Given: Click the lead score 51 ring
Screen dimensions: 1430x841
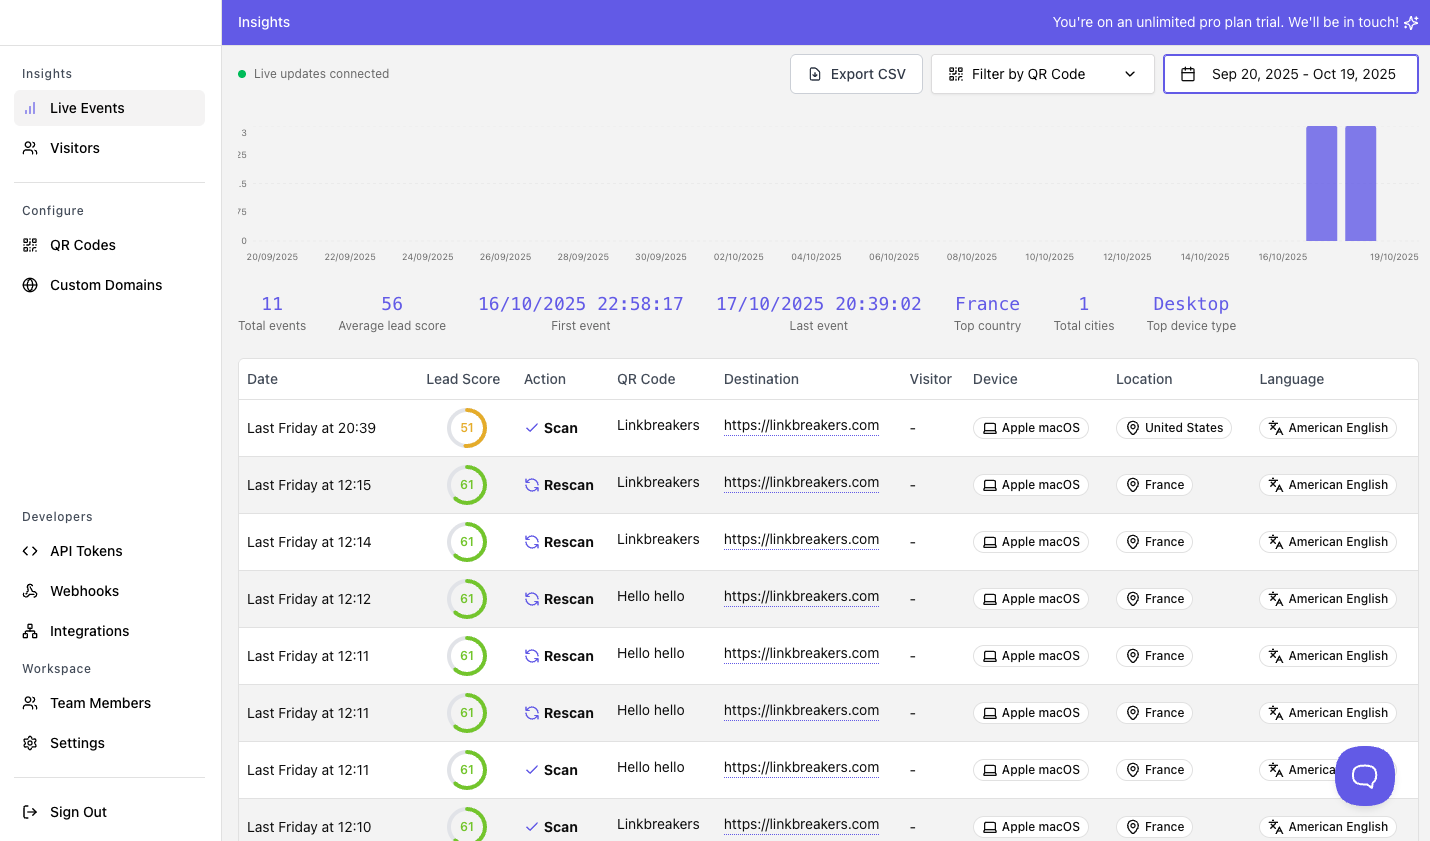Looking at the screenshot, I should 467,428.
